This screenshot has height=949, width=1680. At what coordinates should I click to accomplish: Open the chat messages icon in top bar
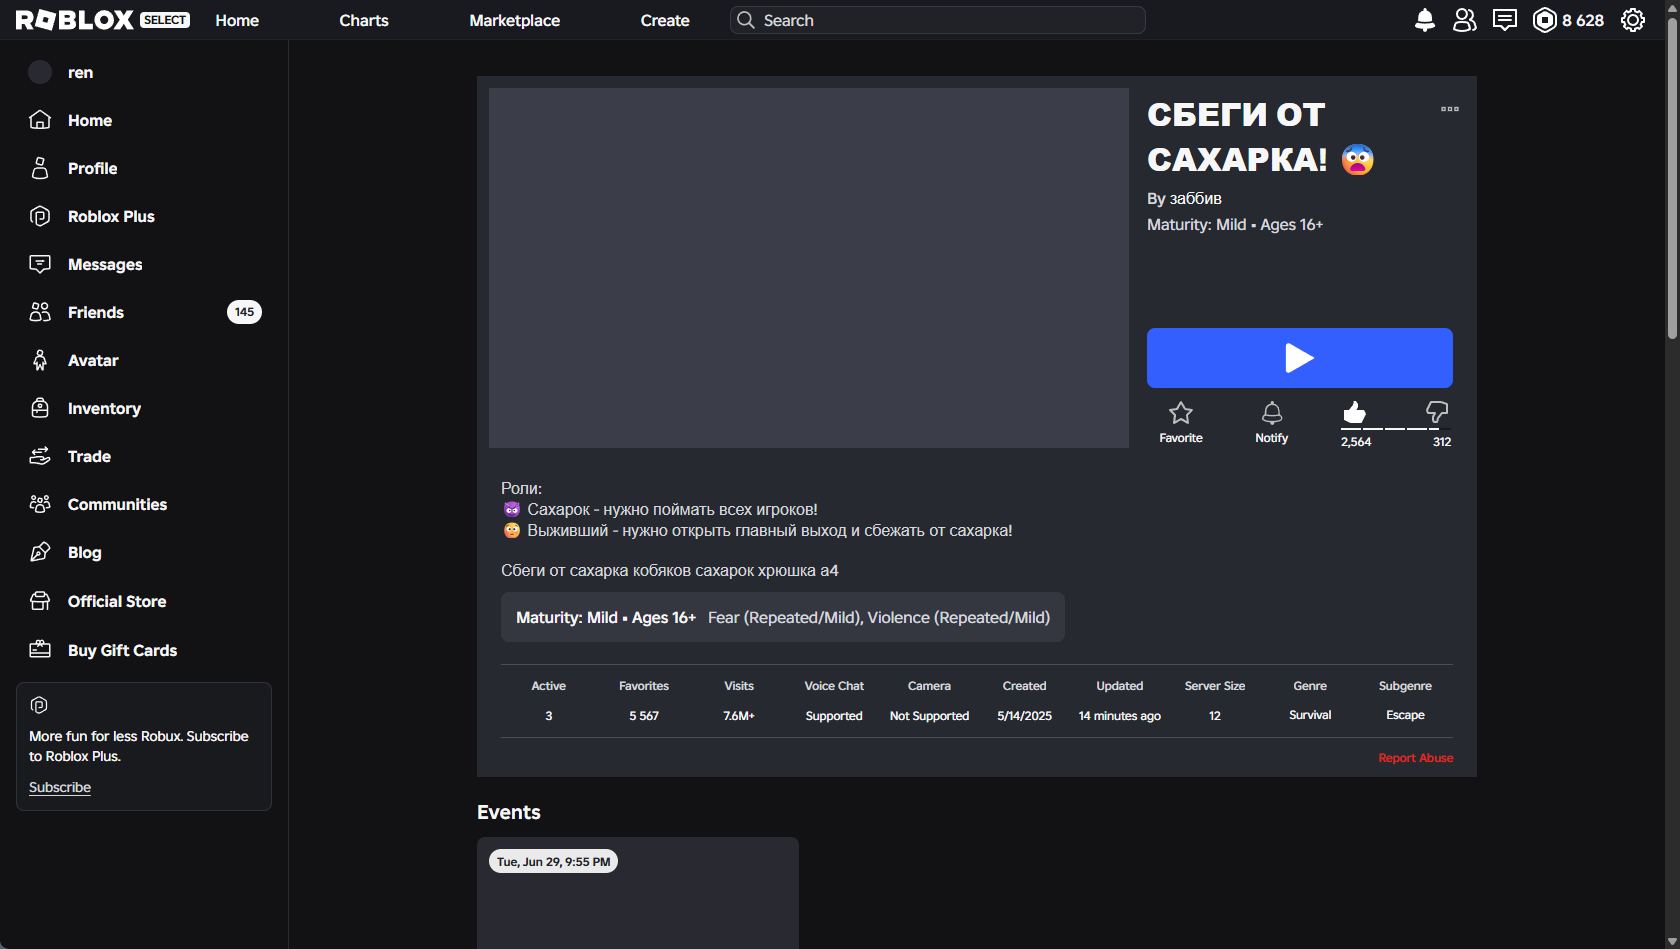[x=1505, y=20]
